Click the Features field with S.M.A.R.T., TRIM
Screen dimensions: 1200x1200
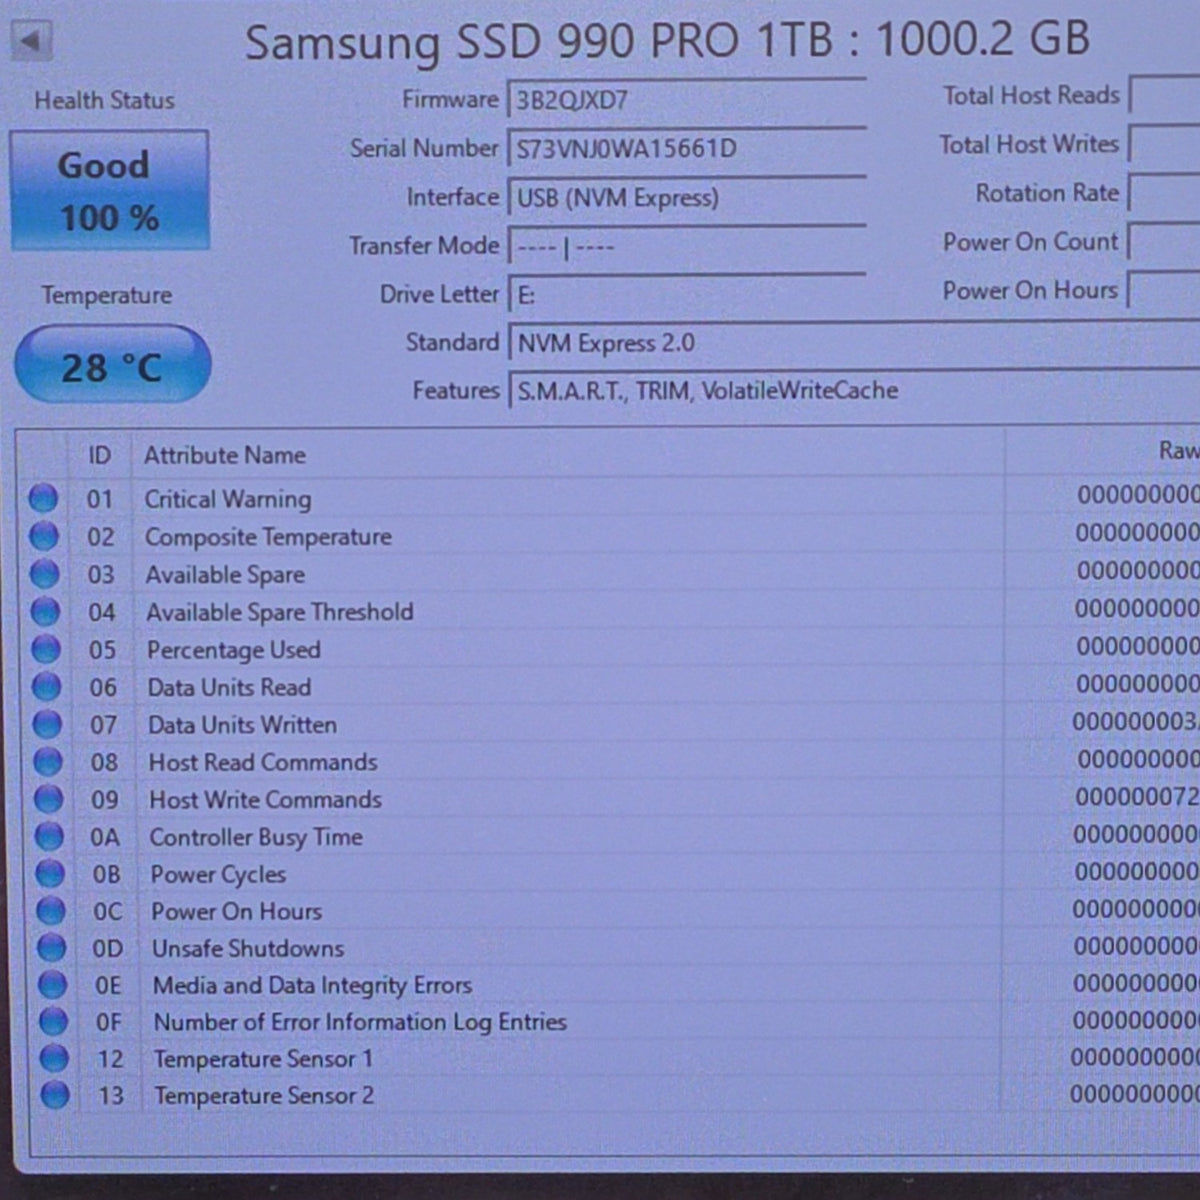click(x=855, y=390)
